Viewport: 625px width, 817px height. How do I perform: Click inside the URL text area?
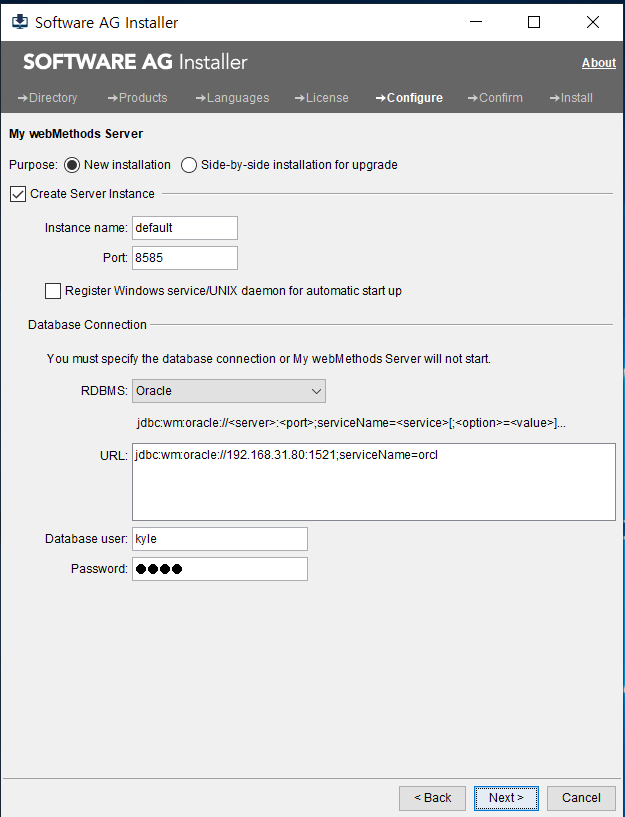(x=374, y=482)
